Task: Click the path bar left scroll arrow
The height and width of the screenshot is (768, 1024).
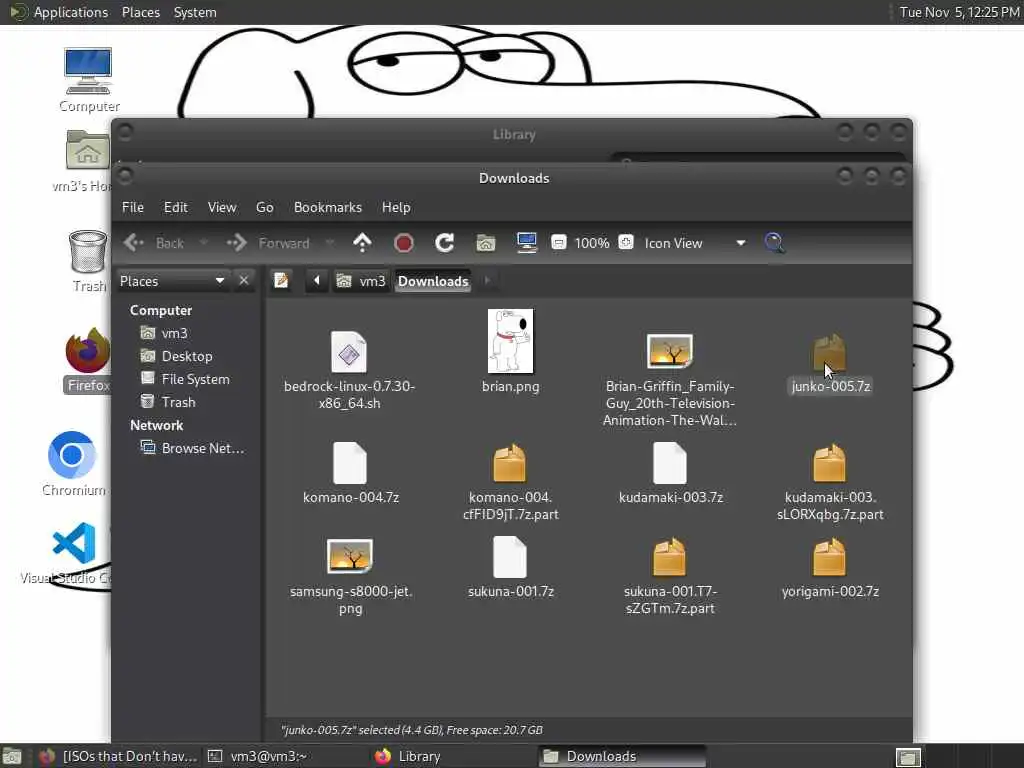Action: (x=317, y=281)
